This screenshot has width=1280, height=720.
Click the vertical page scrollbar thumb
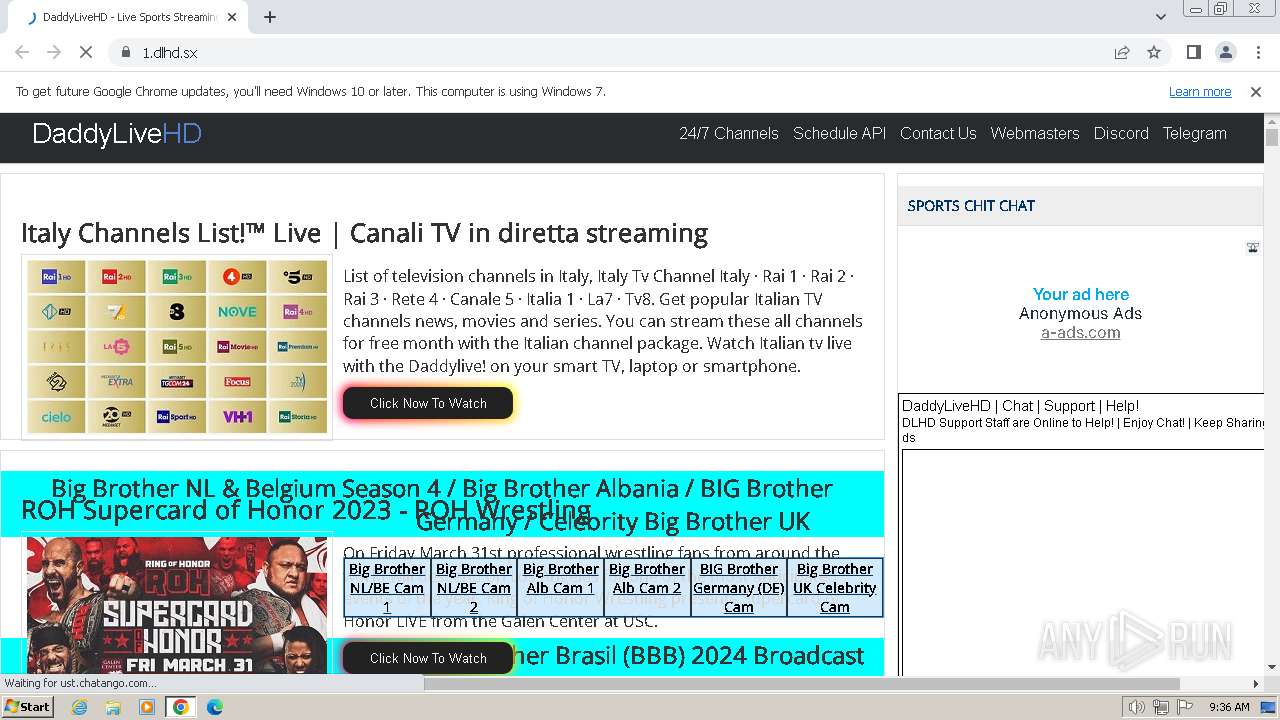click(x=1272, y=137)
